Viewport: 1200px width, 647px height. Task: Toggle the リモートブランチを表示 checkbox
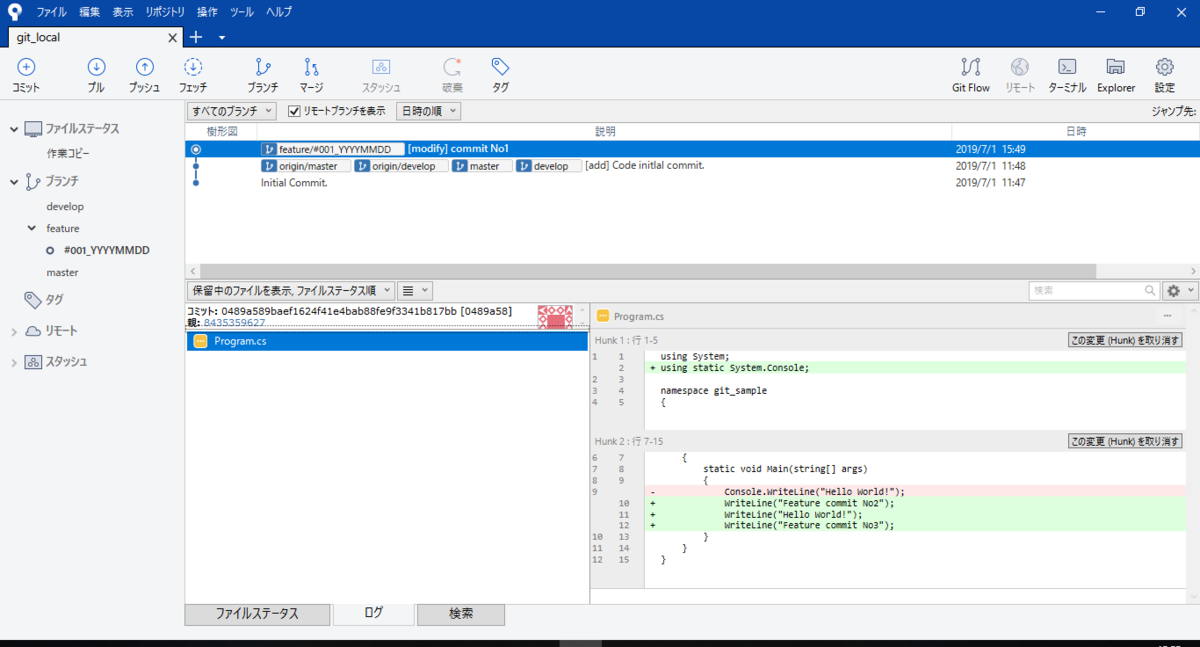294,111
